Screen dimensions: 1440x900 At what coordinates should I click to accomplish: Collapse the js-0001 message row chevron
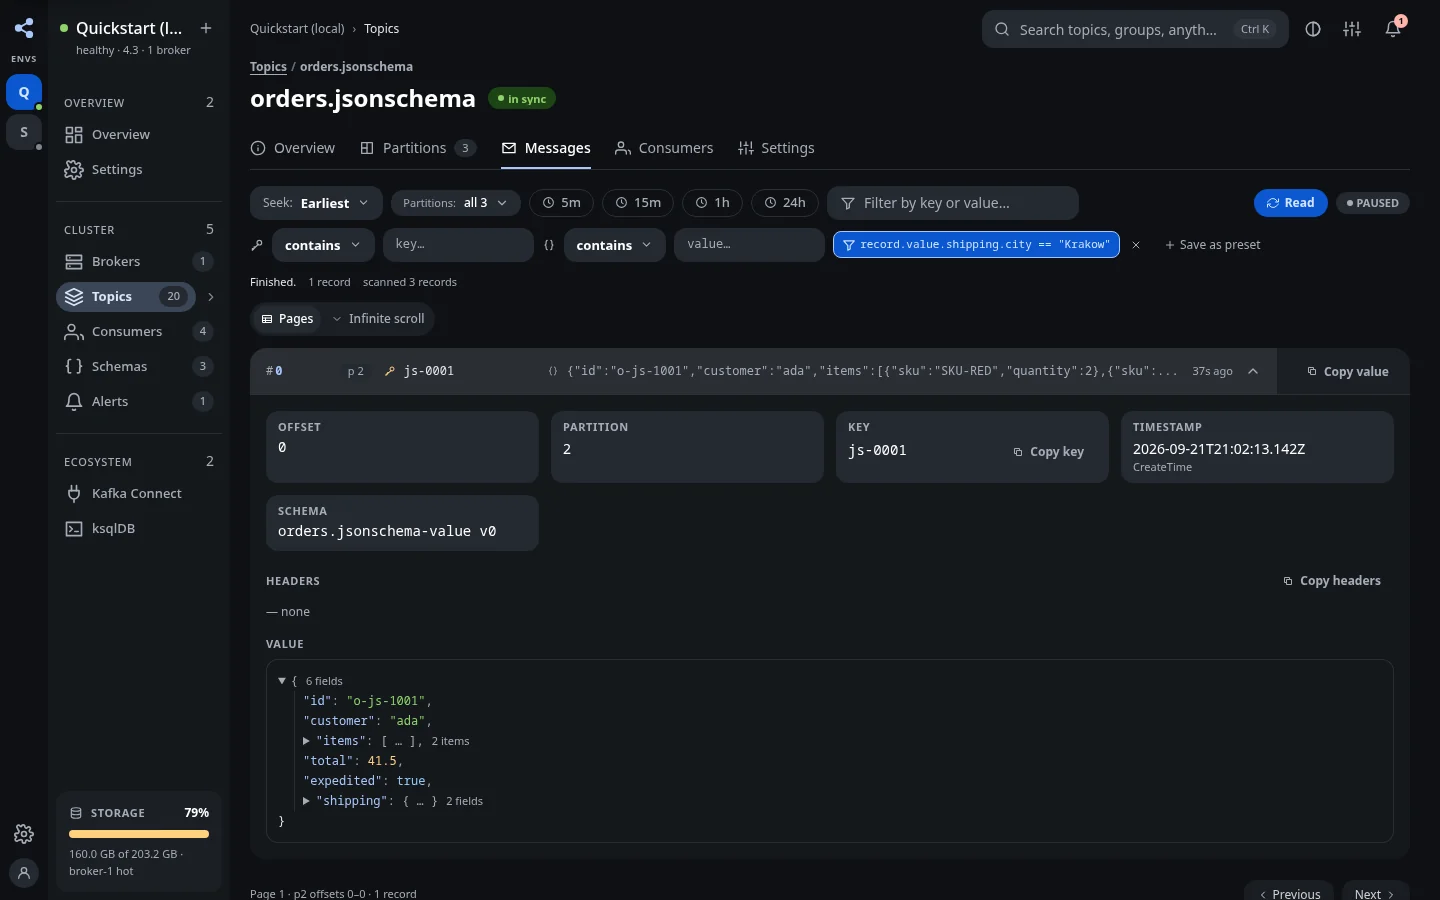[x=1253, y=371]
